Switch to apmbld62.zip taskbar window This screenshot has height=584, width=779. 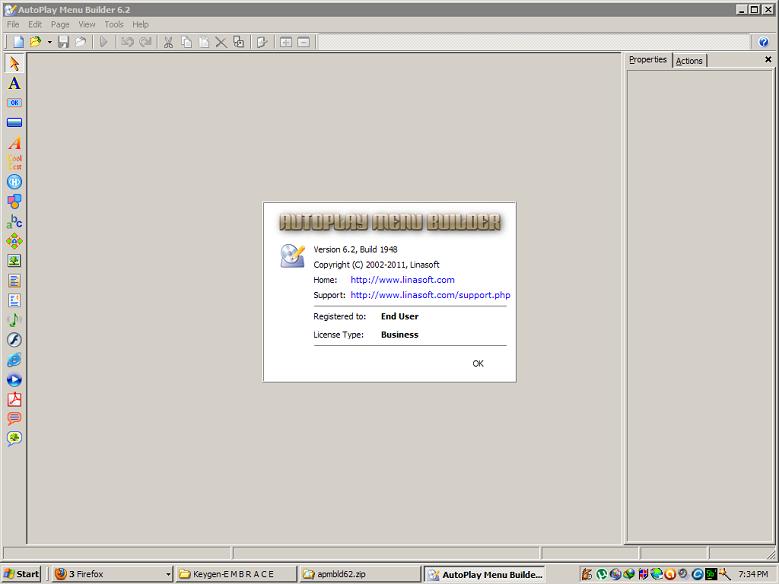click(x=360, y=574)
